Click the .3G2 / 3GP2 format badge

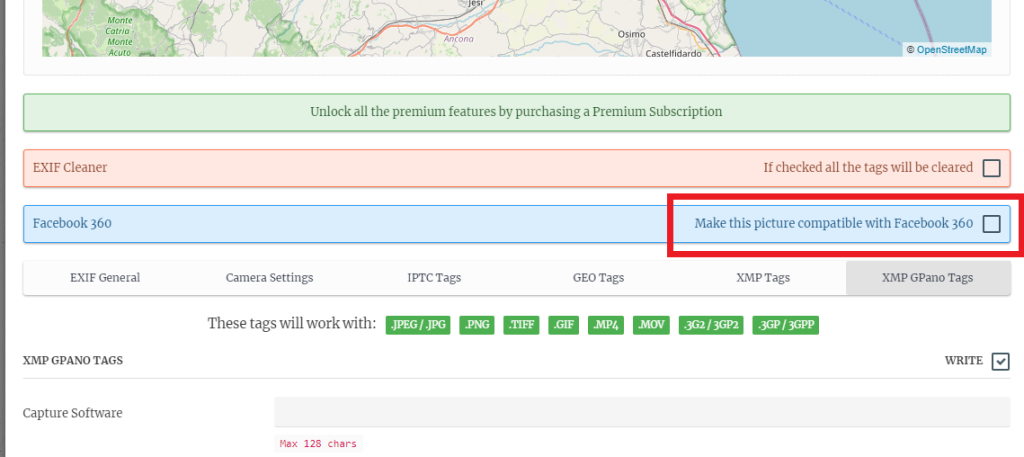711,325
